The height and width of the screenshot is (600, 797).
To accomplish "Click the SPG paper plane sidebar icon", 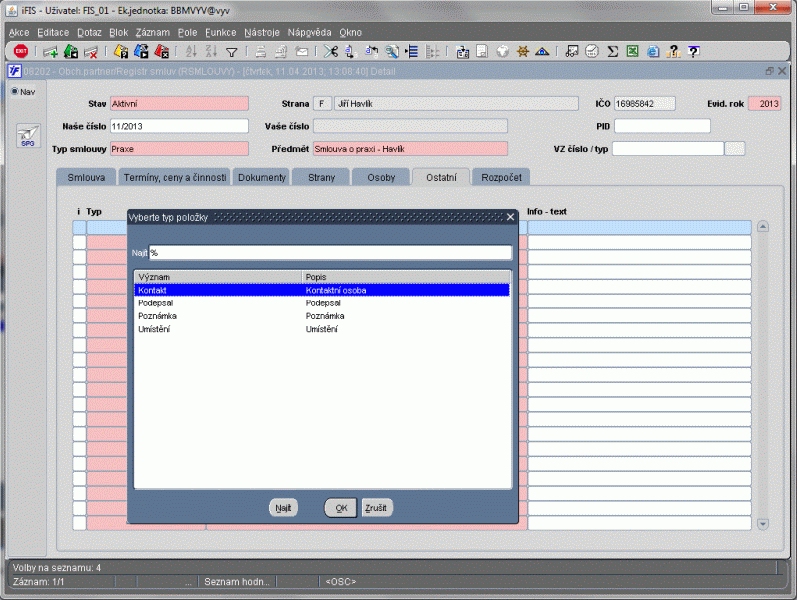I will [28, 136].
